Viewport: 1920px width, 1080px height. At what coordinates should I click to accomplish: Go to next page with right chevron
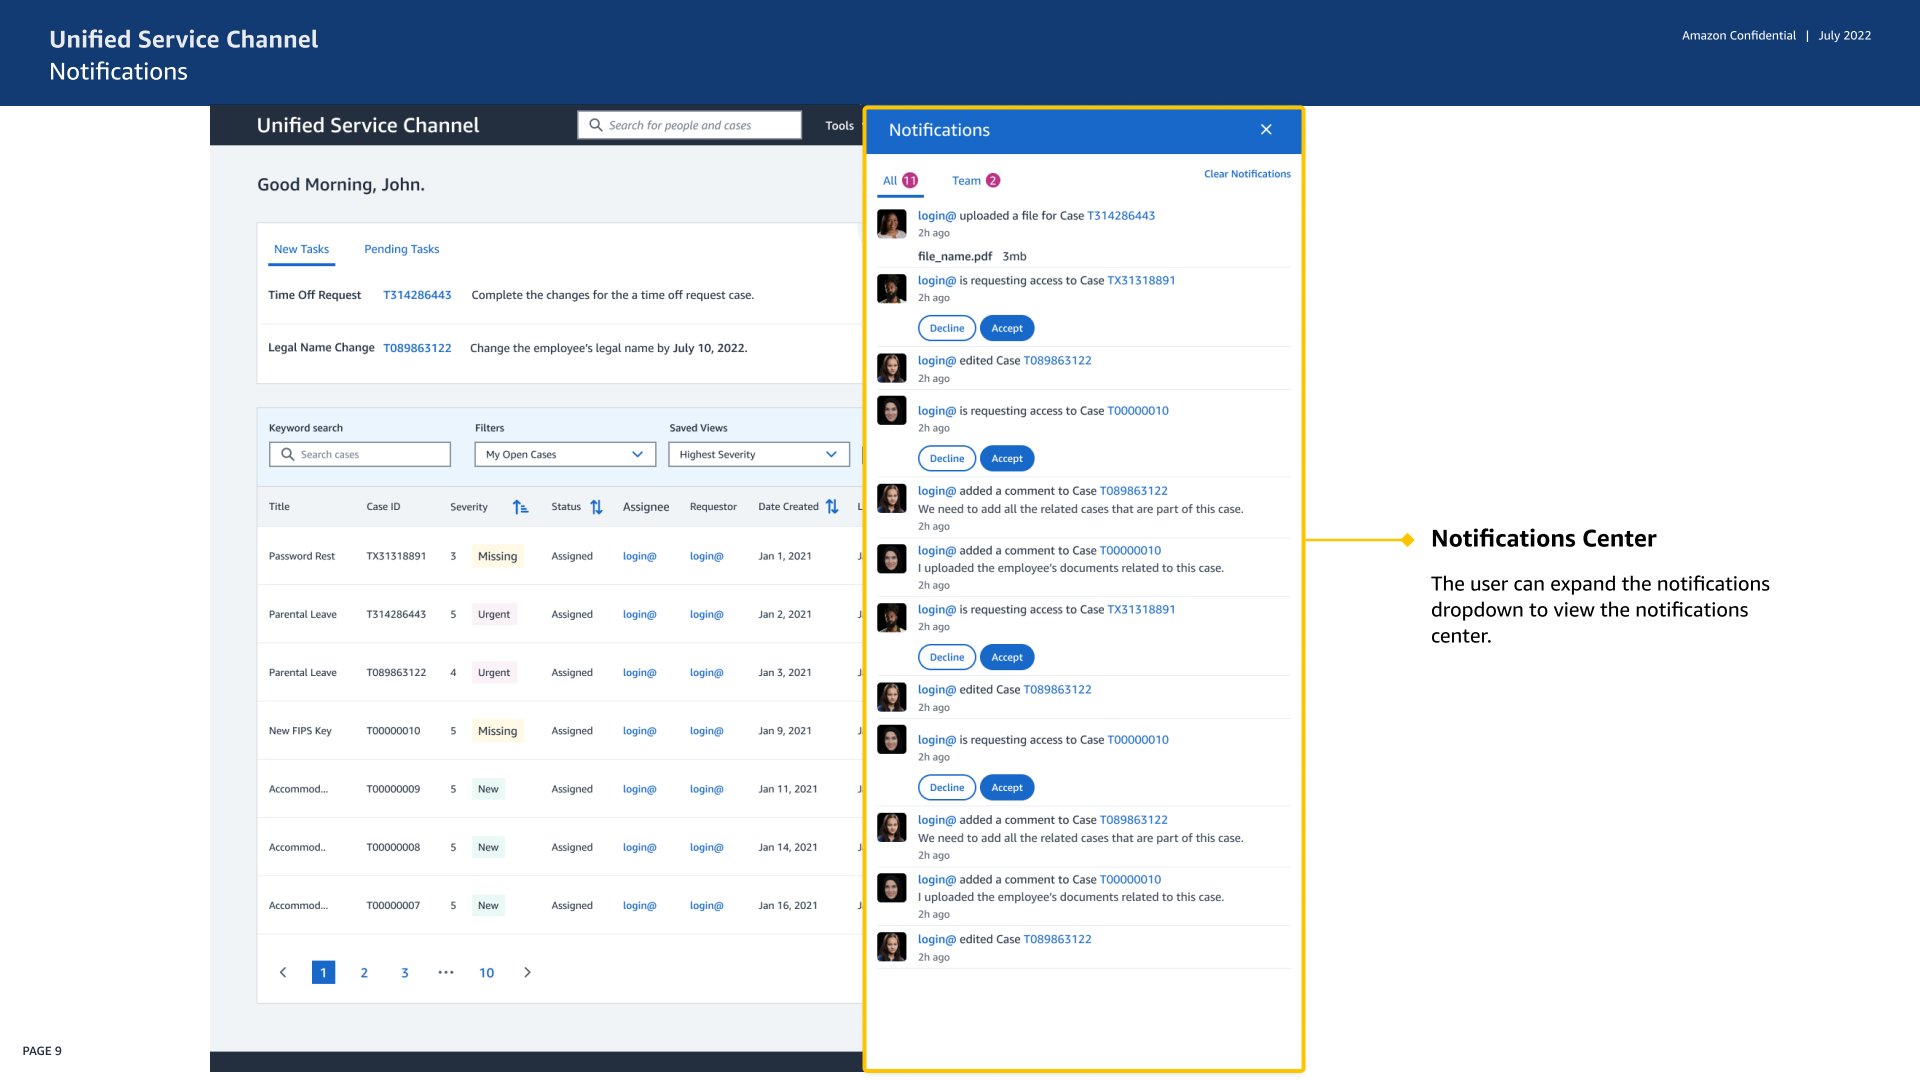click(527, 972)
